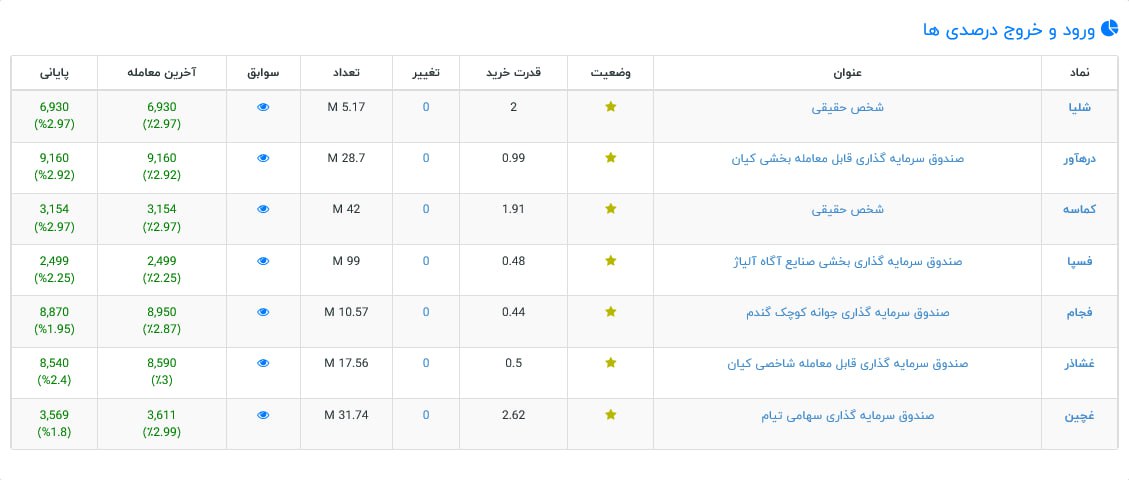The image size is (1129, 480).
Task: Click the star icon in the شلیا row
Action: [x=611, y=107]
